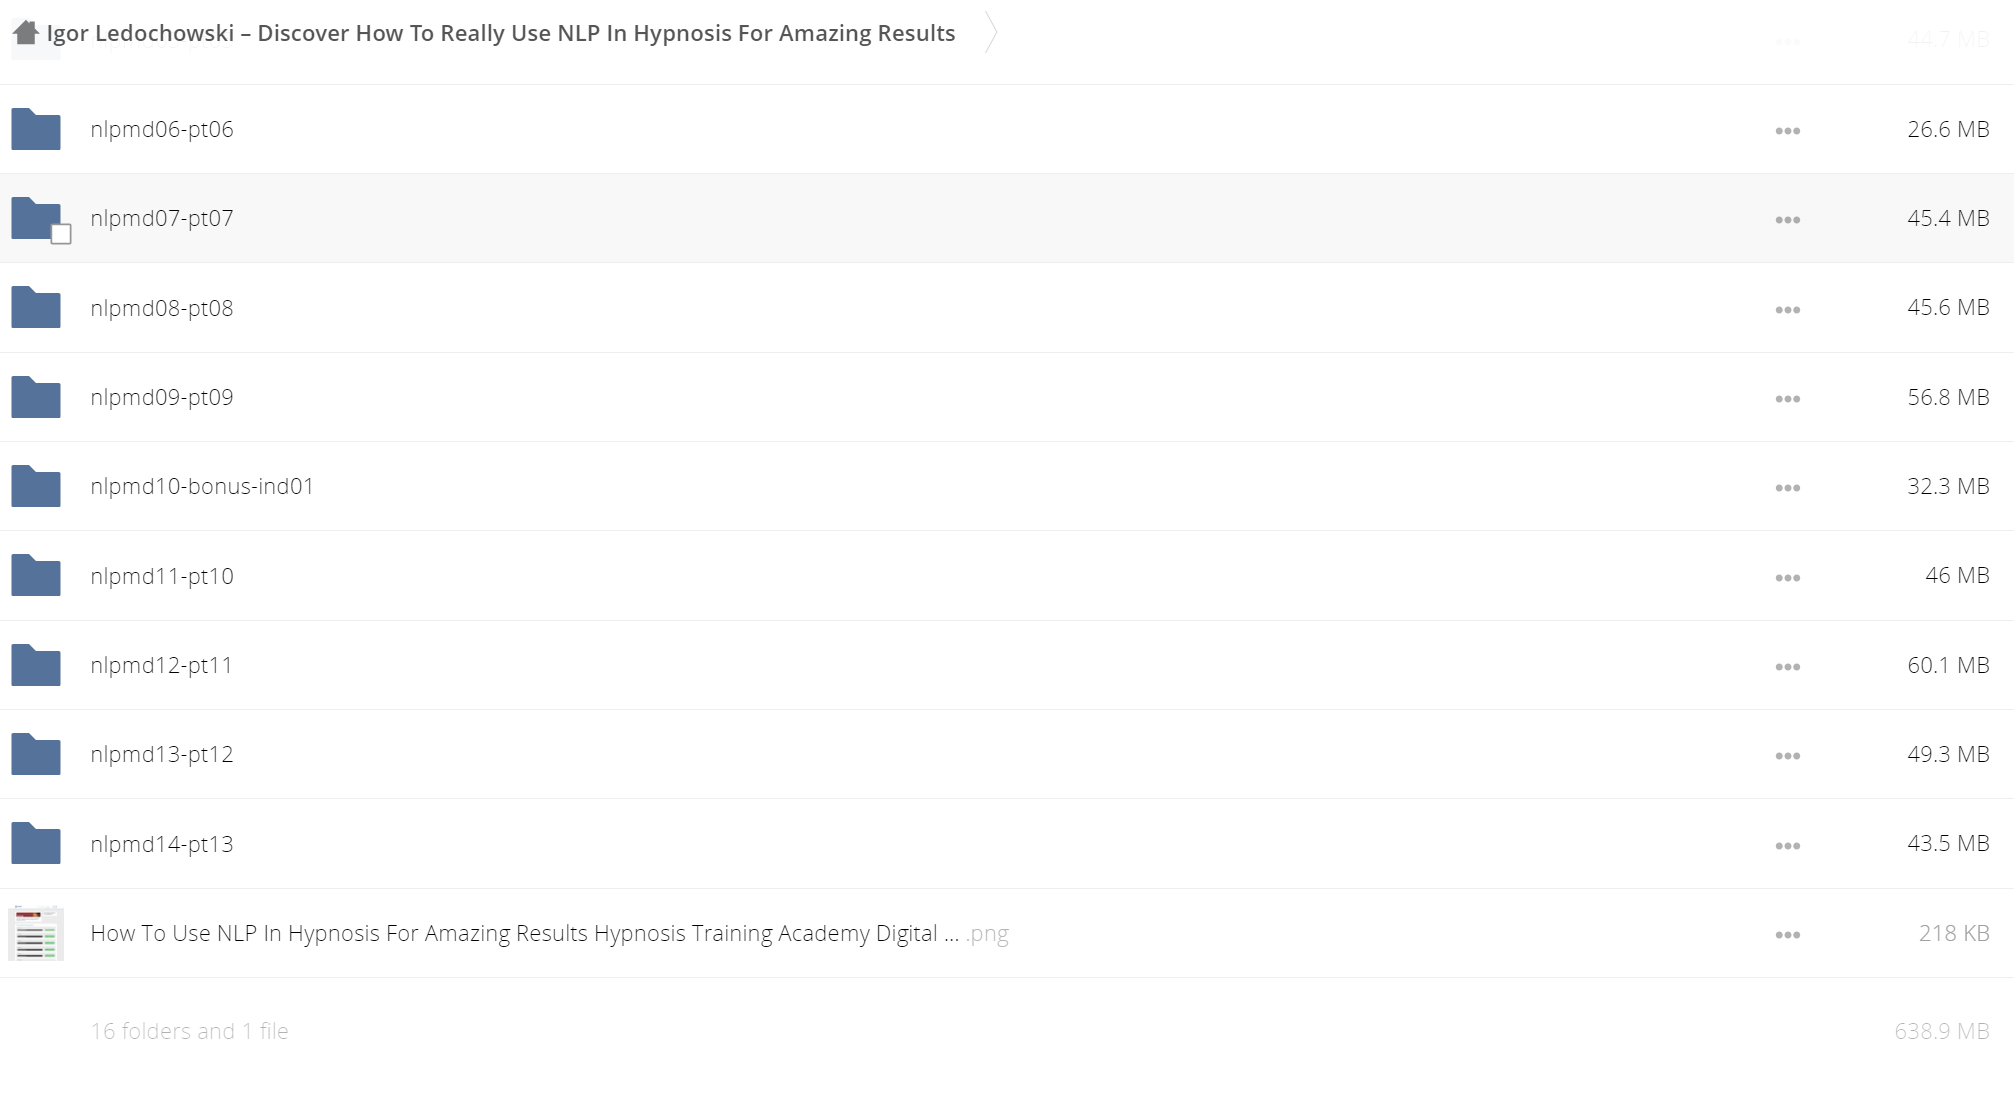Open more options for nlpmd06-pt06
Viewport: 2014px width, 1104px height.
point(1787,131)
